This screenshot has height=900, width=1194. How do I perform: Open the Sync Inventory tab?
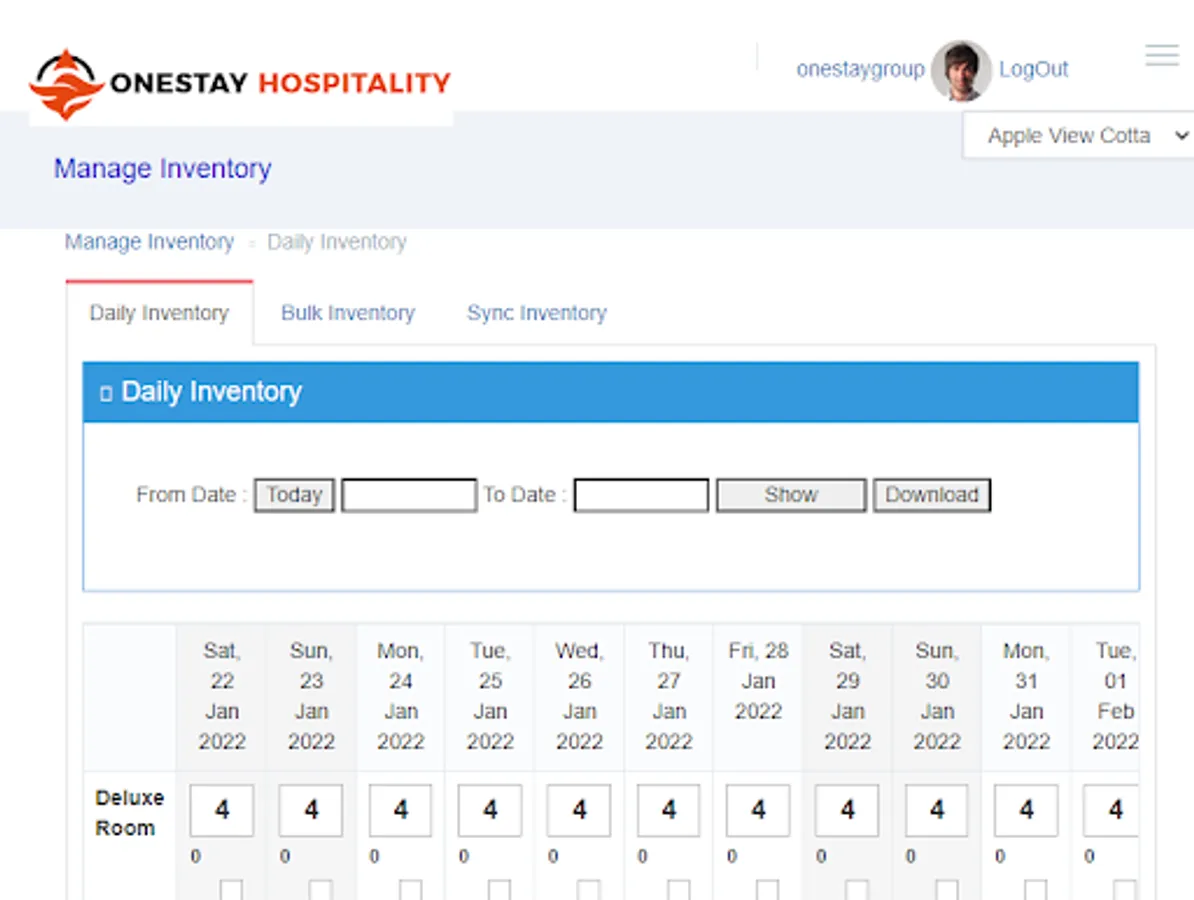(536, 313)
